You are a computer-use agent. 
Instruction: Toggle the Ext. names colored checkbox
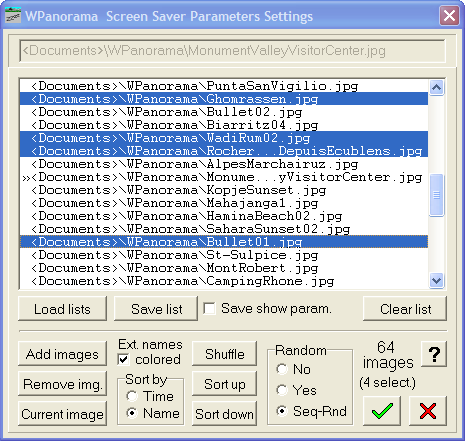pos(124,360)
